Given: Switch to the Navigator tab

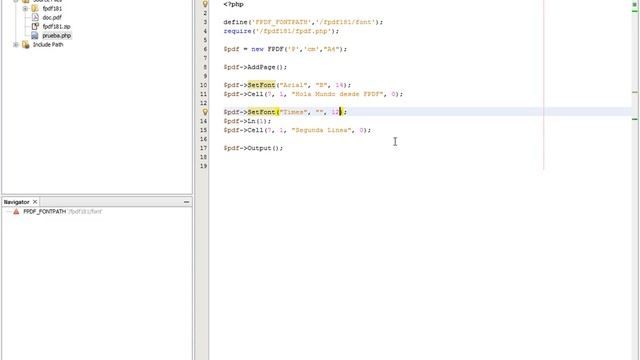Looking at the screenshot, I should point(16,202).
